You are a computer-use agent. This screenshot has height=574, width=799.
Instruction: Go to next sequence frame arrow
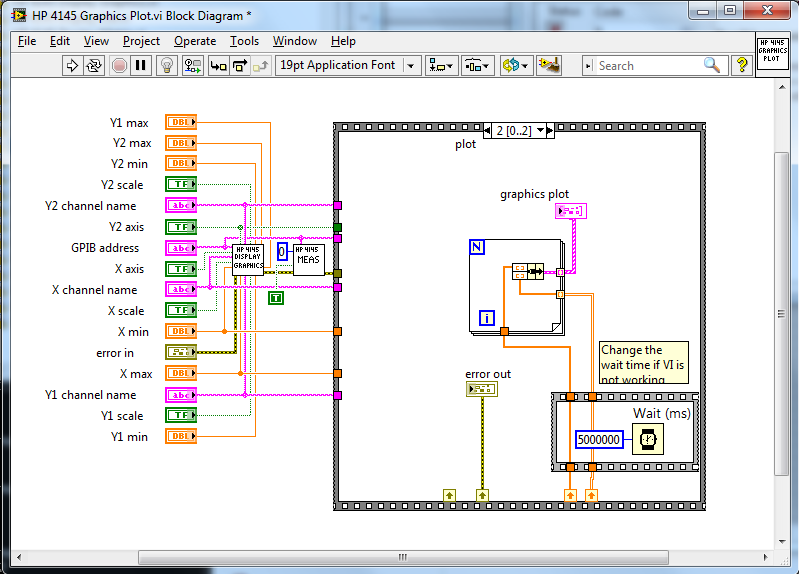pos(550,131)
